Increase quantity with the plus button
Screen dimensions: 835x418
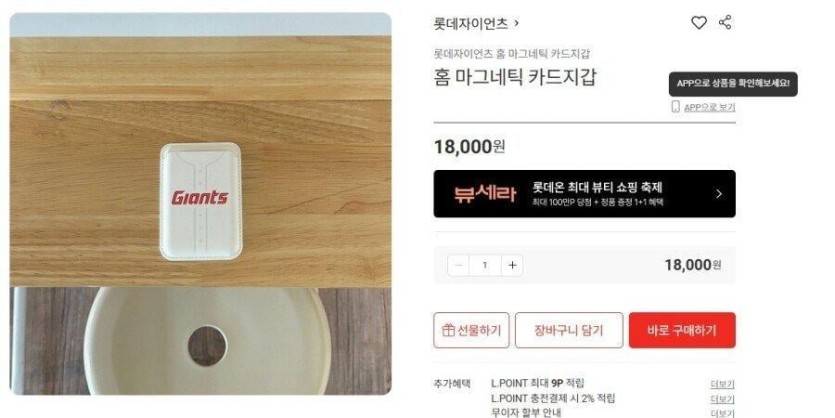click(512, 265)
